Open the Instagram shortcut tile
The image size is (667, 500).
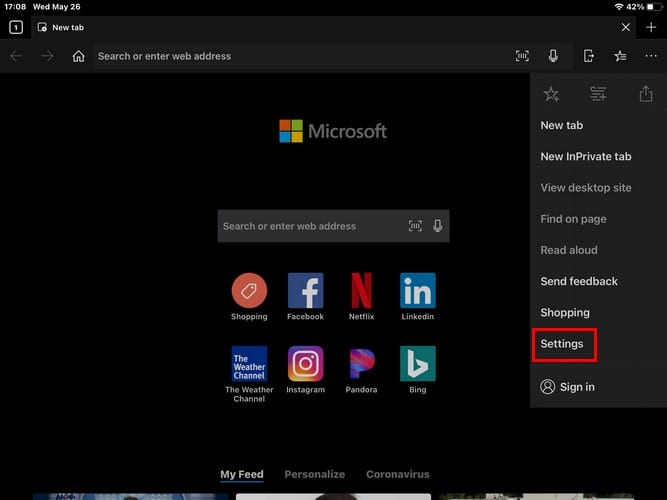coord(305,364)
